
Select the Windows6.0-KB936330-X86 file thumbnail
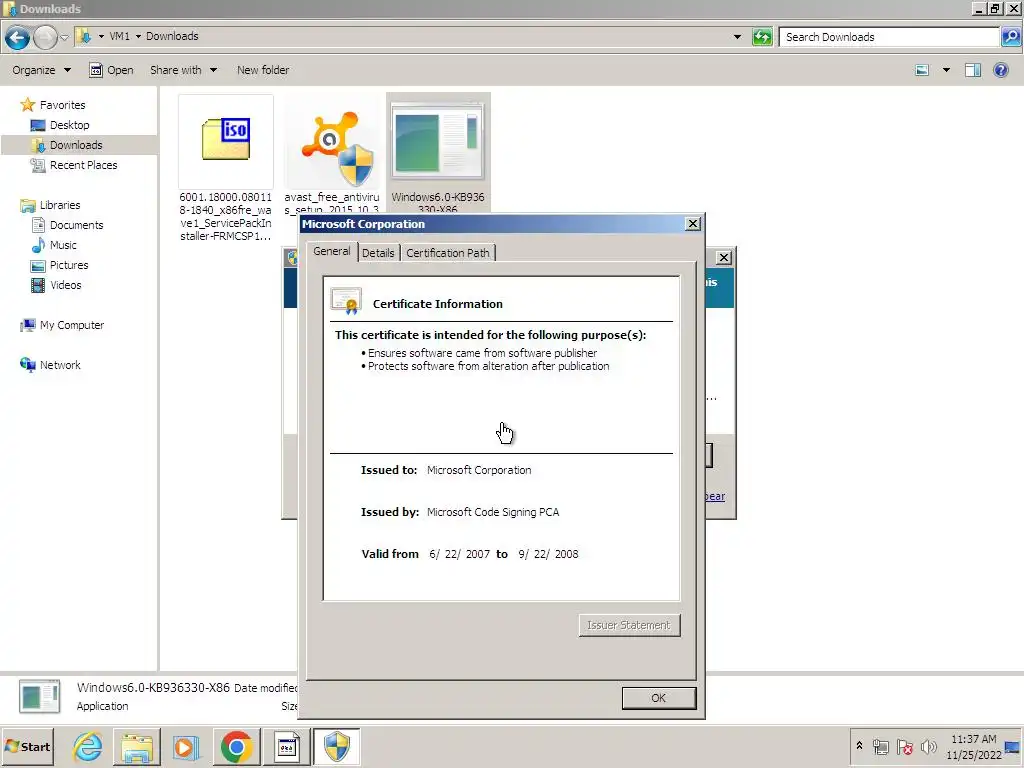(x=438, y=140)
